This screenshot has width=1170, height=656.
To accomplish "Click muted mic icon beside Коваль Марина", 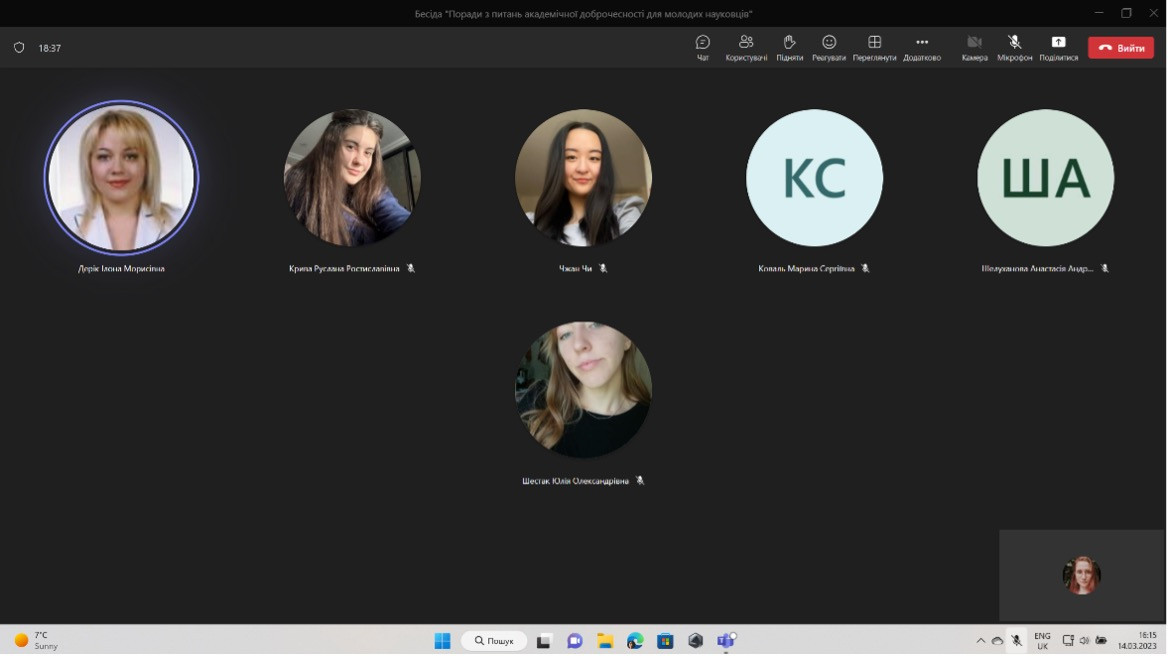I will [865, 269].
